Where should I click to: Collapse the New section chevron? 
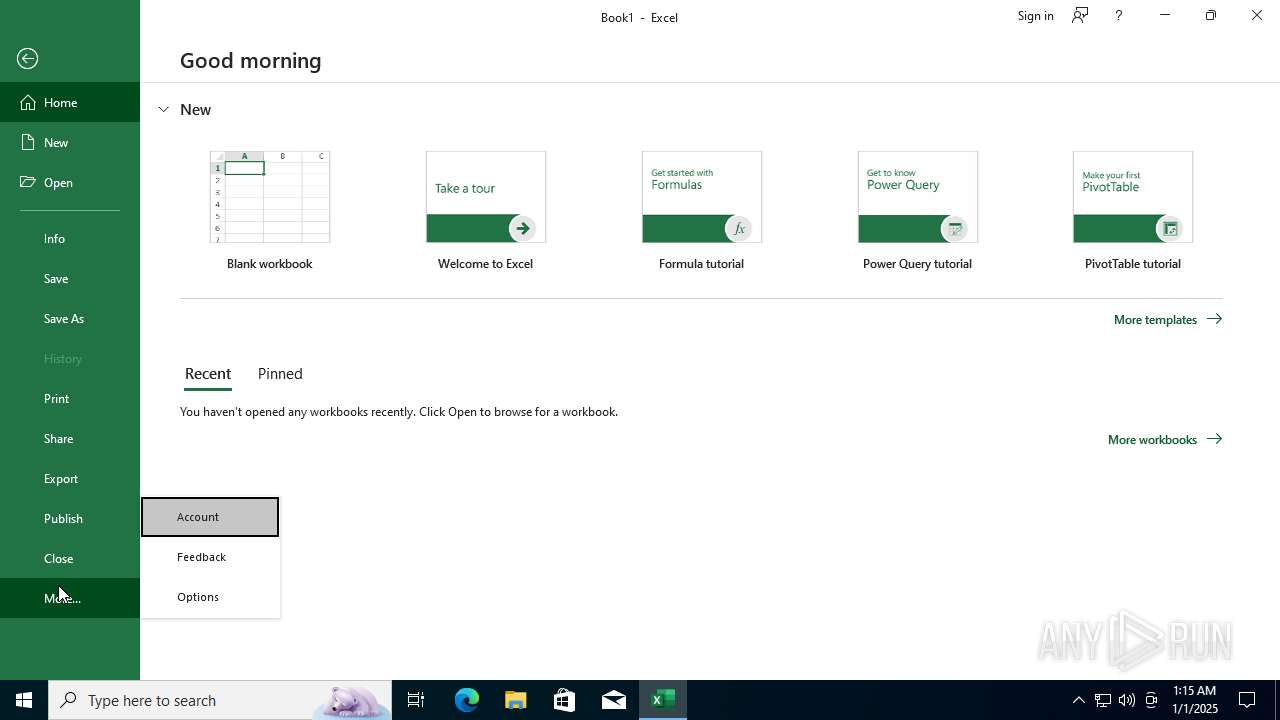pyautogui.click(x=163, y=109)
